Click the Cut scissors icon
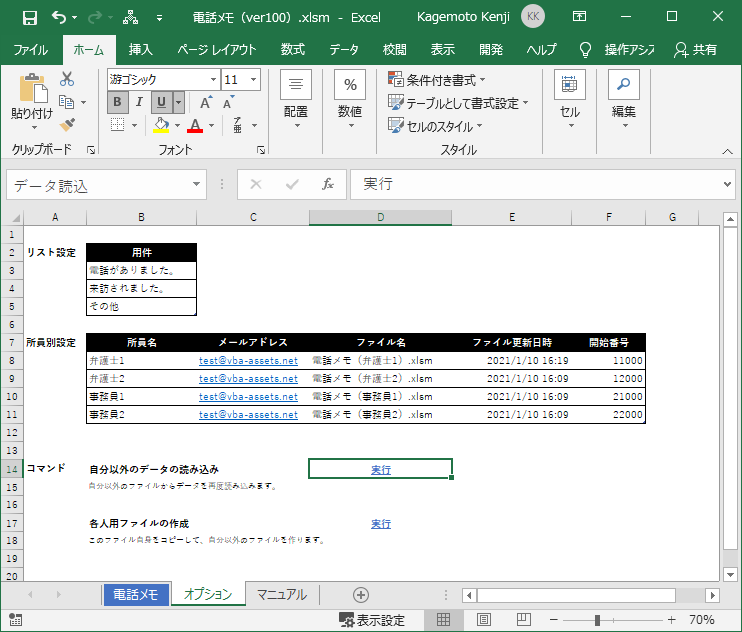The image size is (742, 632). tap(67, 79)
